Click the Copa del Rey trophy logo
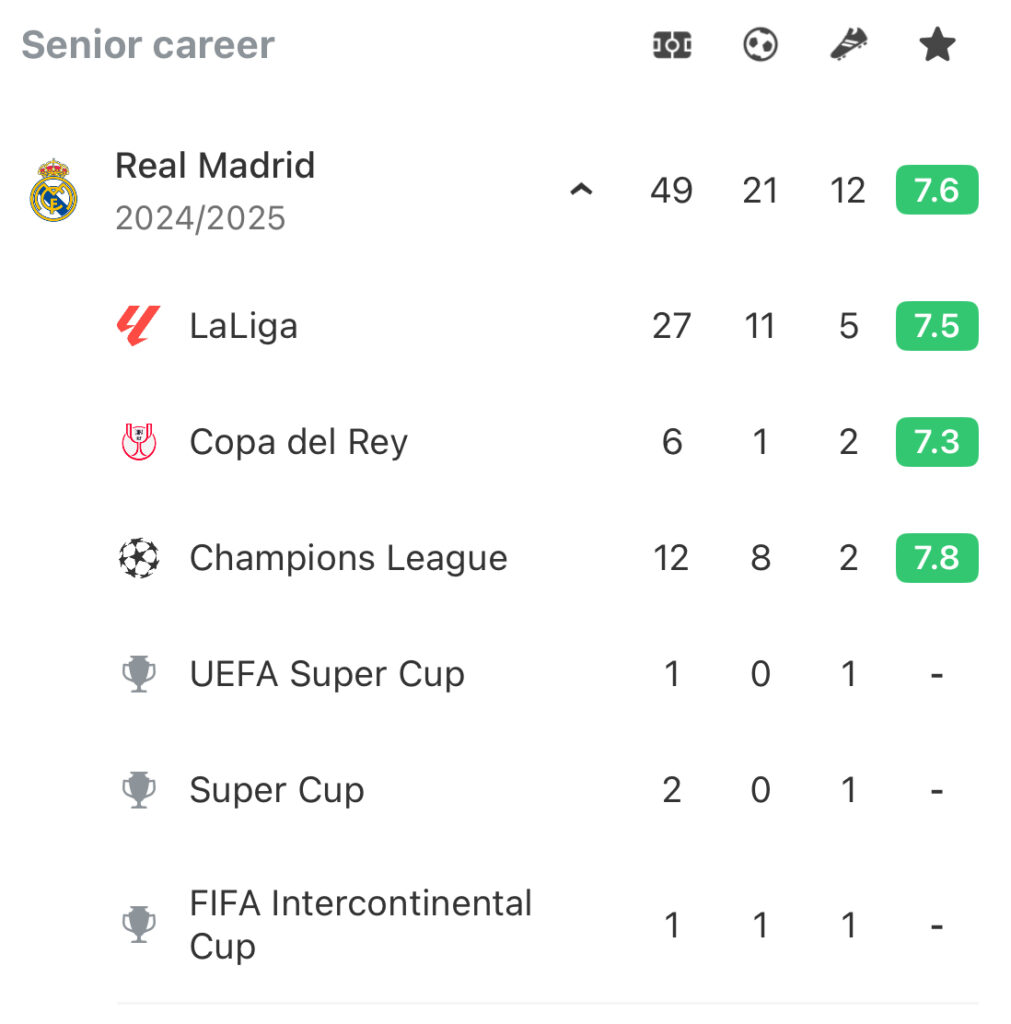 pos(138,441)
